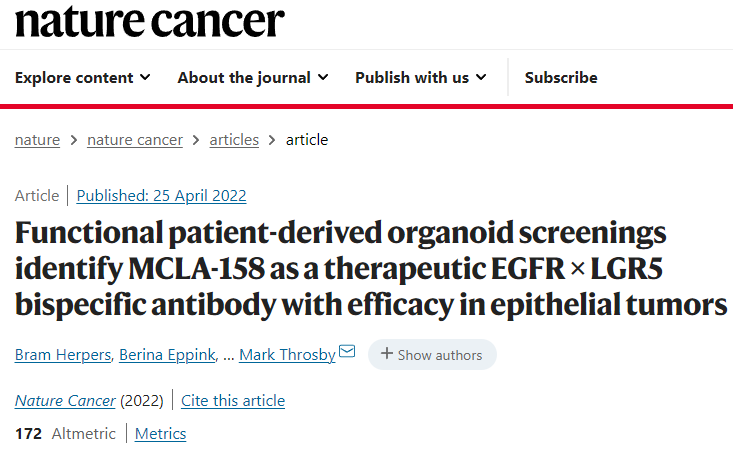Open the About the journal dropdown
The image size is (733, 450).
253,78
